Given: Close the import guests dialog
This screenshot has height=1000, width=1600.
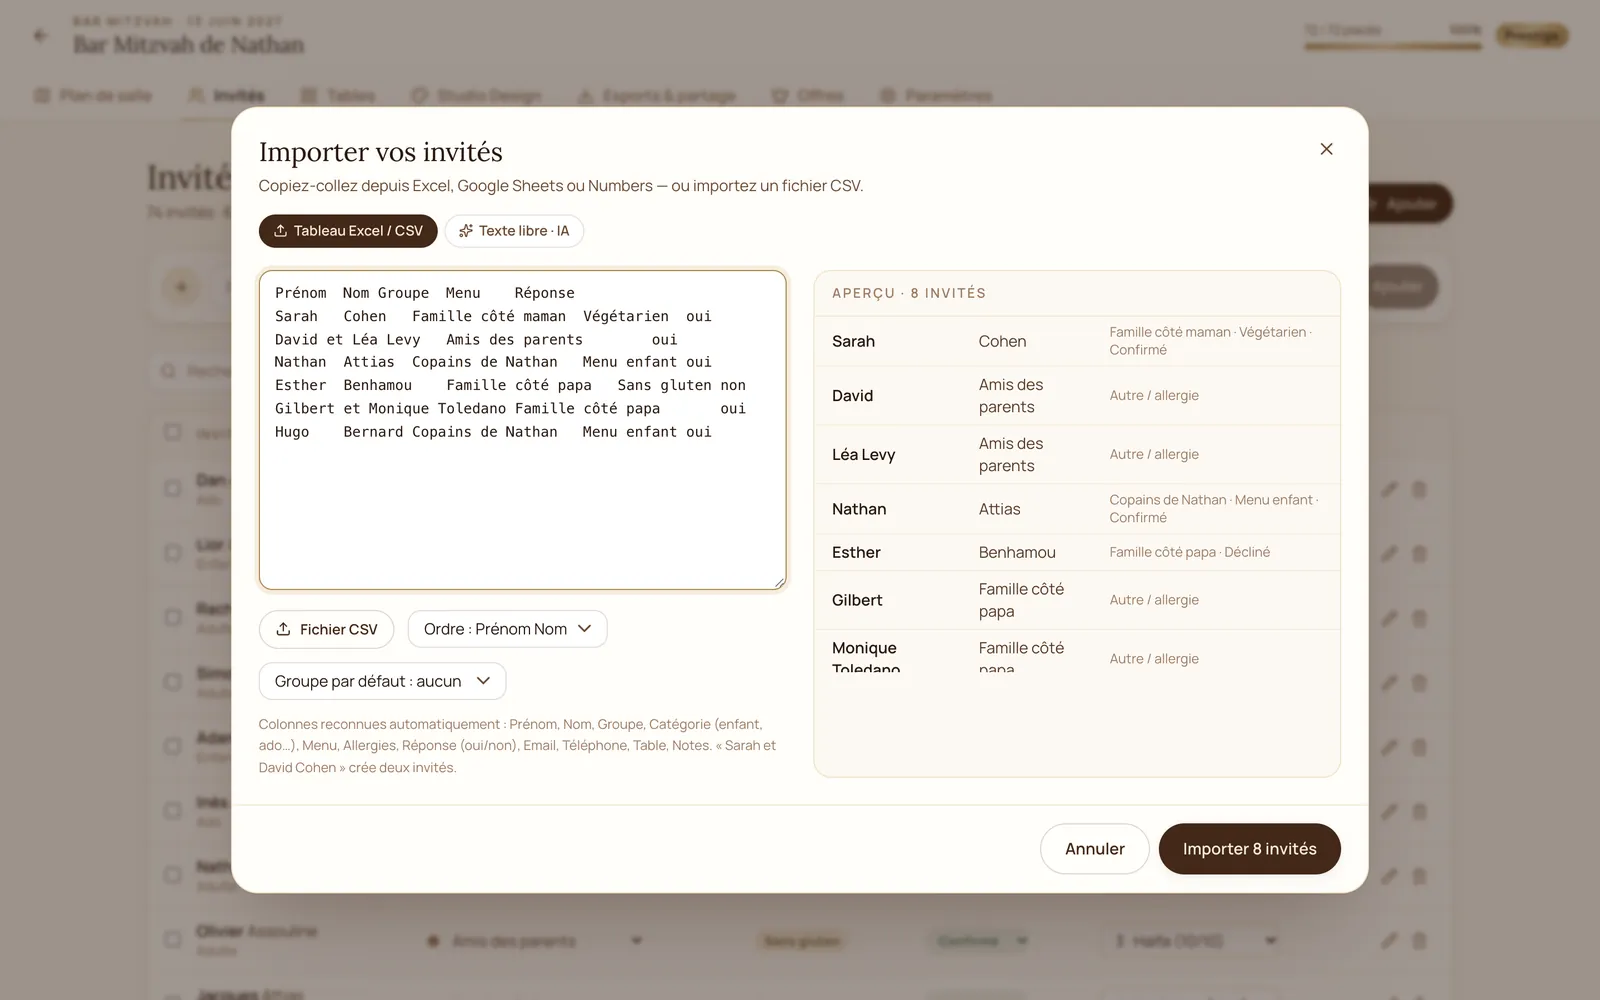Looking at the screenshot, I should pyautogui.click(x=1326, y=149).
